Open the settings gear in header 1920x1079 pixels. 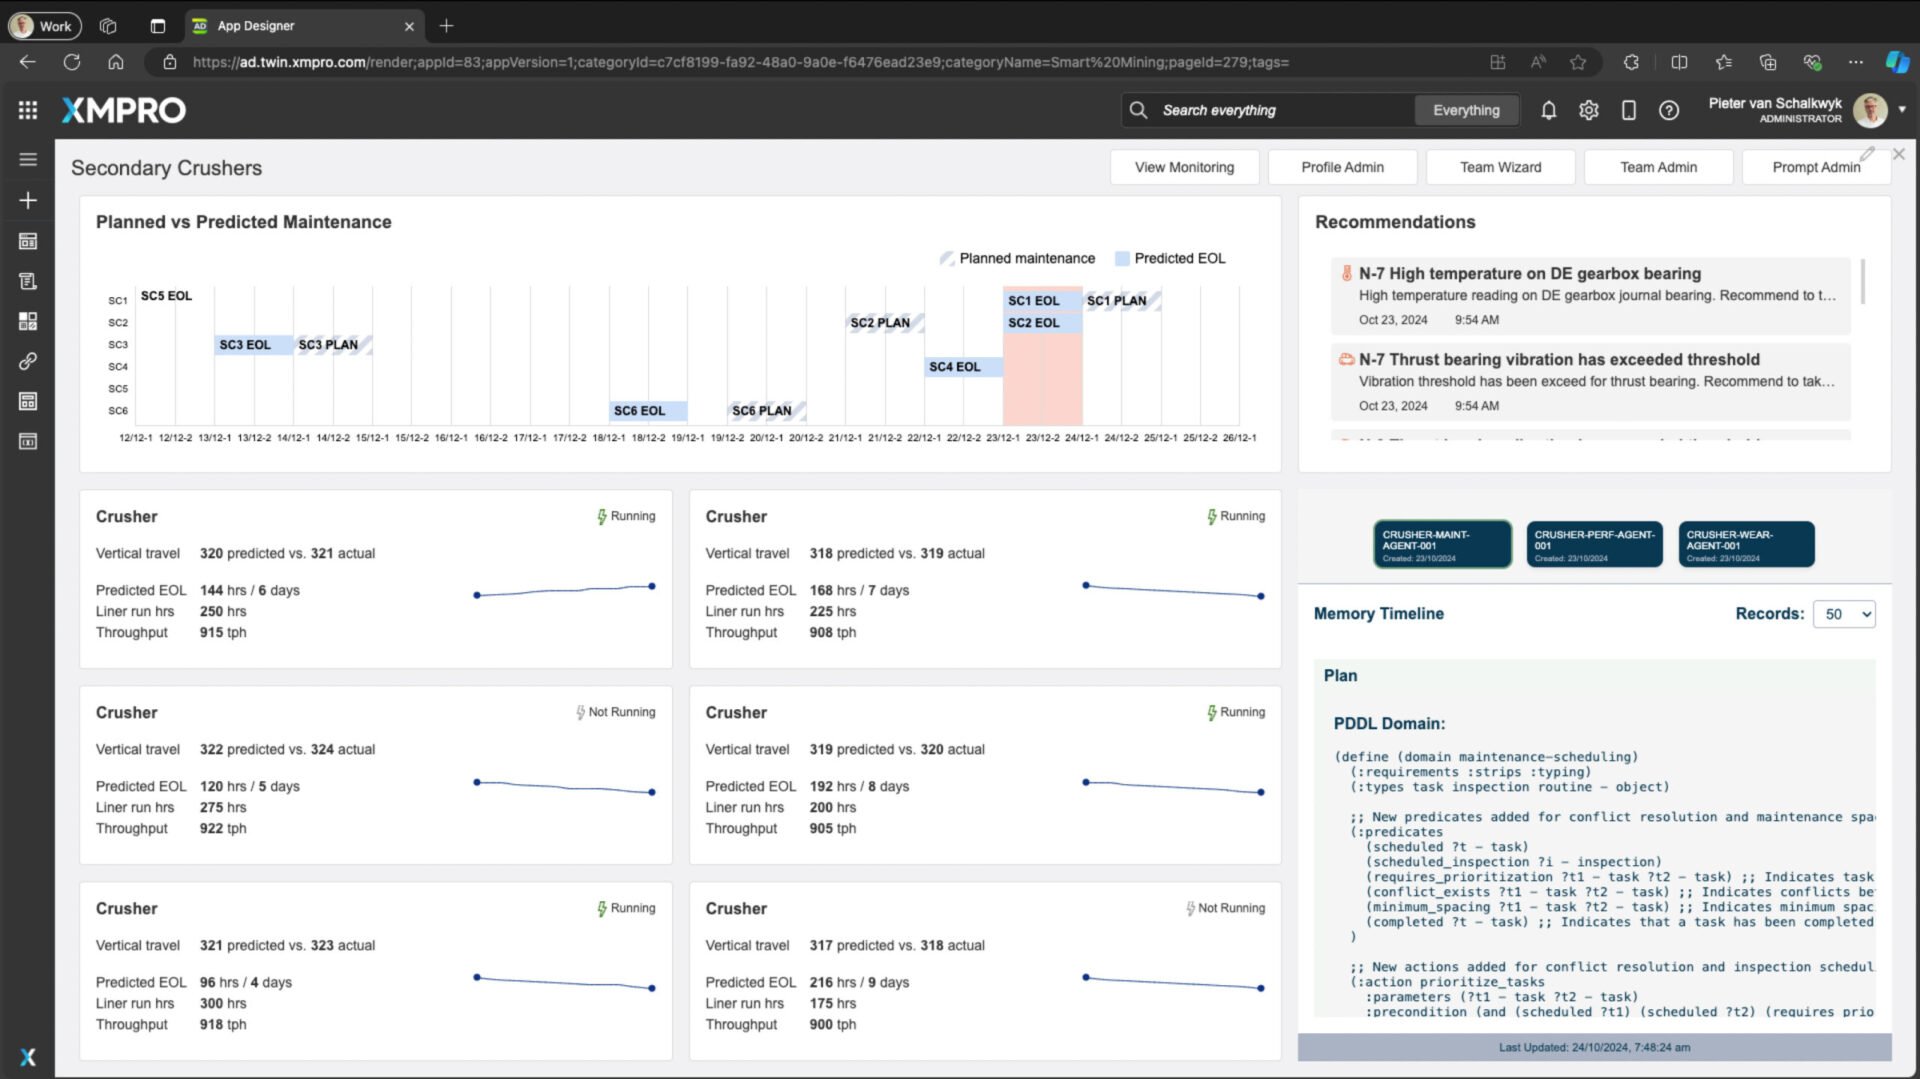pyautogui.click(x=1588, y=110)
